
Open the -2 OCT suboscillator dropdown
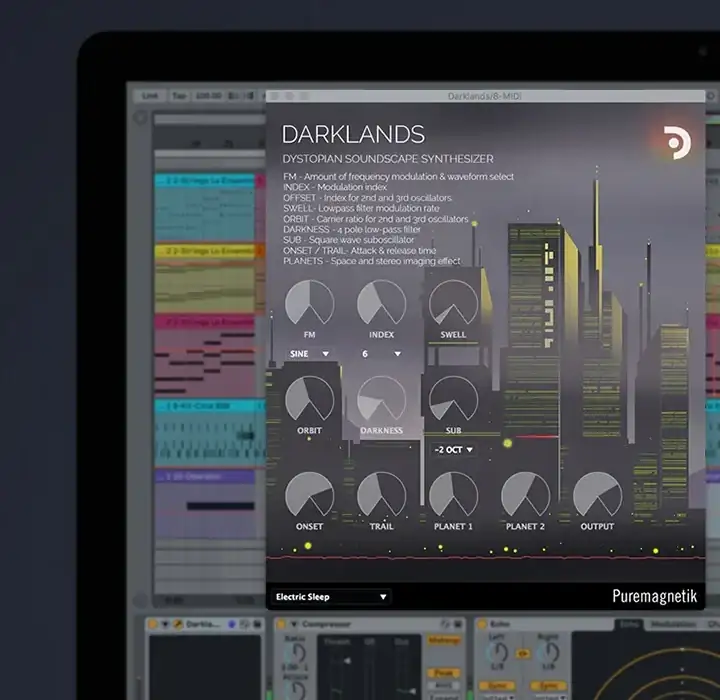click(x=453, y=449)
